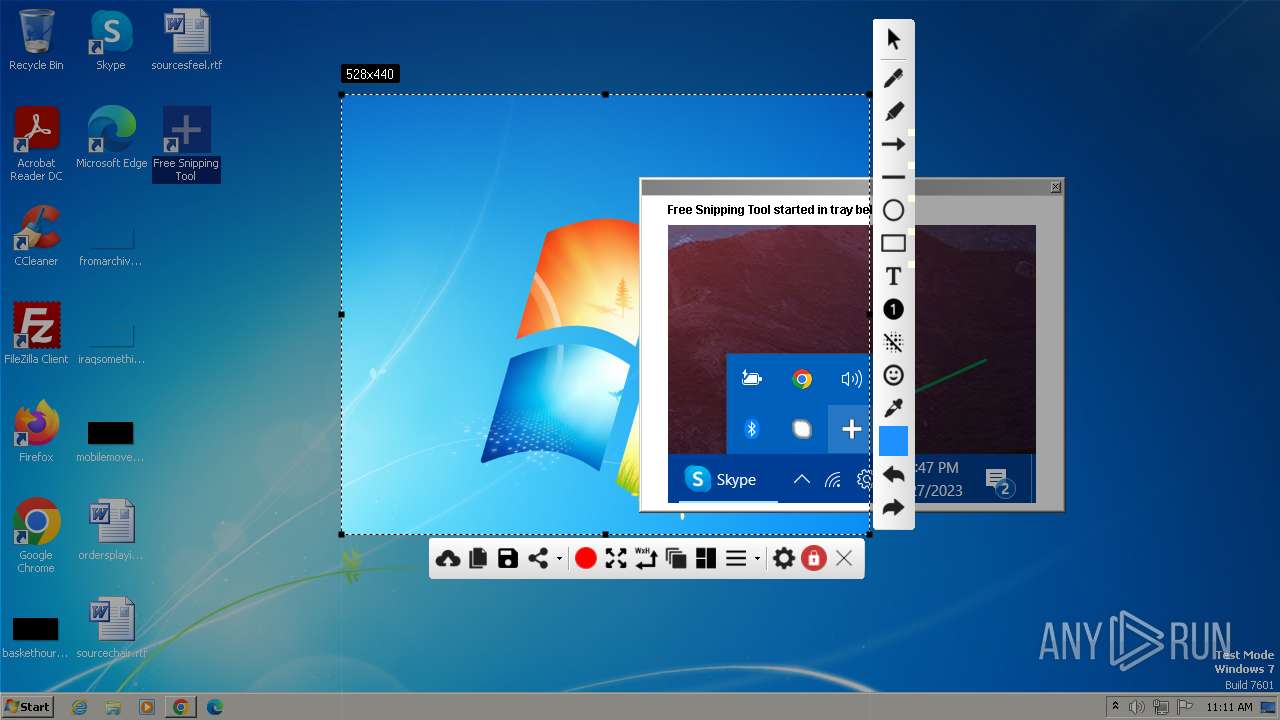Click the taskbar clock 11:11 AM
The height and width of the screenshot is (720, 1280).
[1229, 707]
